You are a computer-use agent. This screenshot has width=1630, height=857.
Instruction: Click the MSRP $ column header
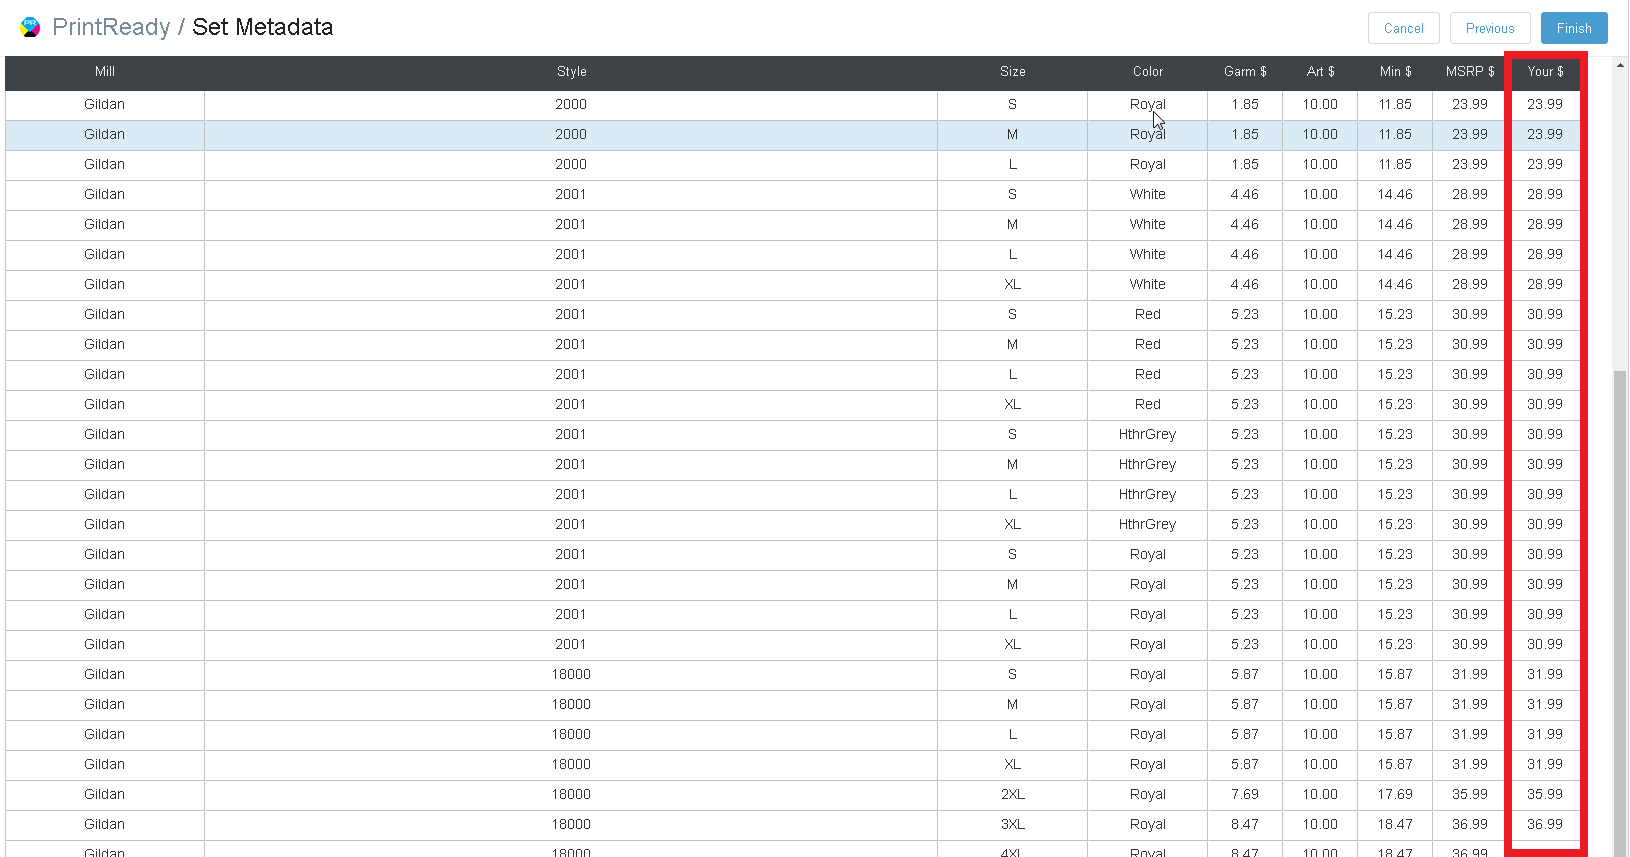[x=1470, y=72]
